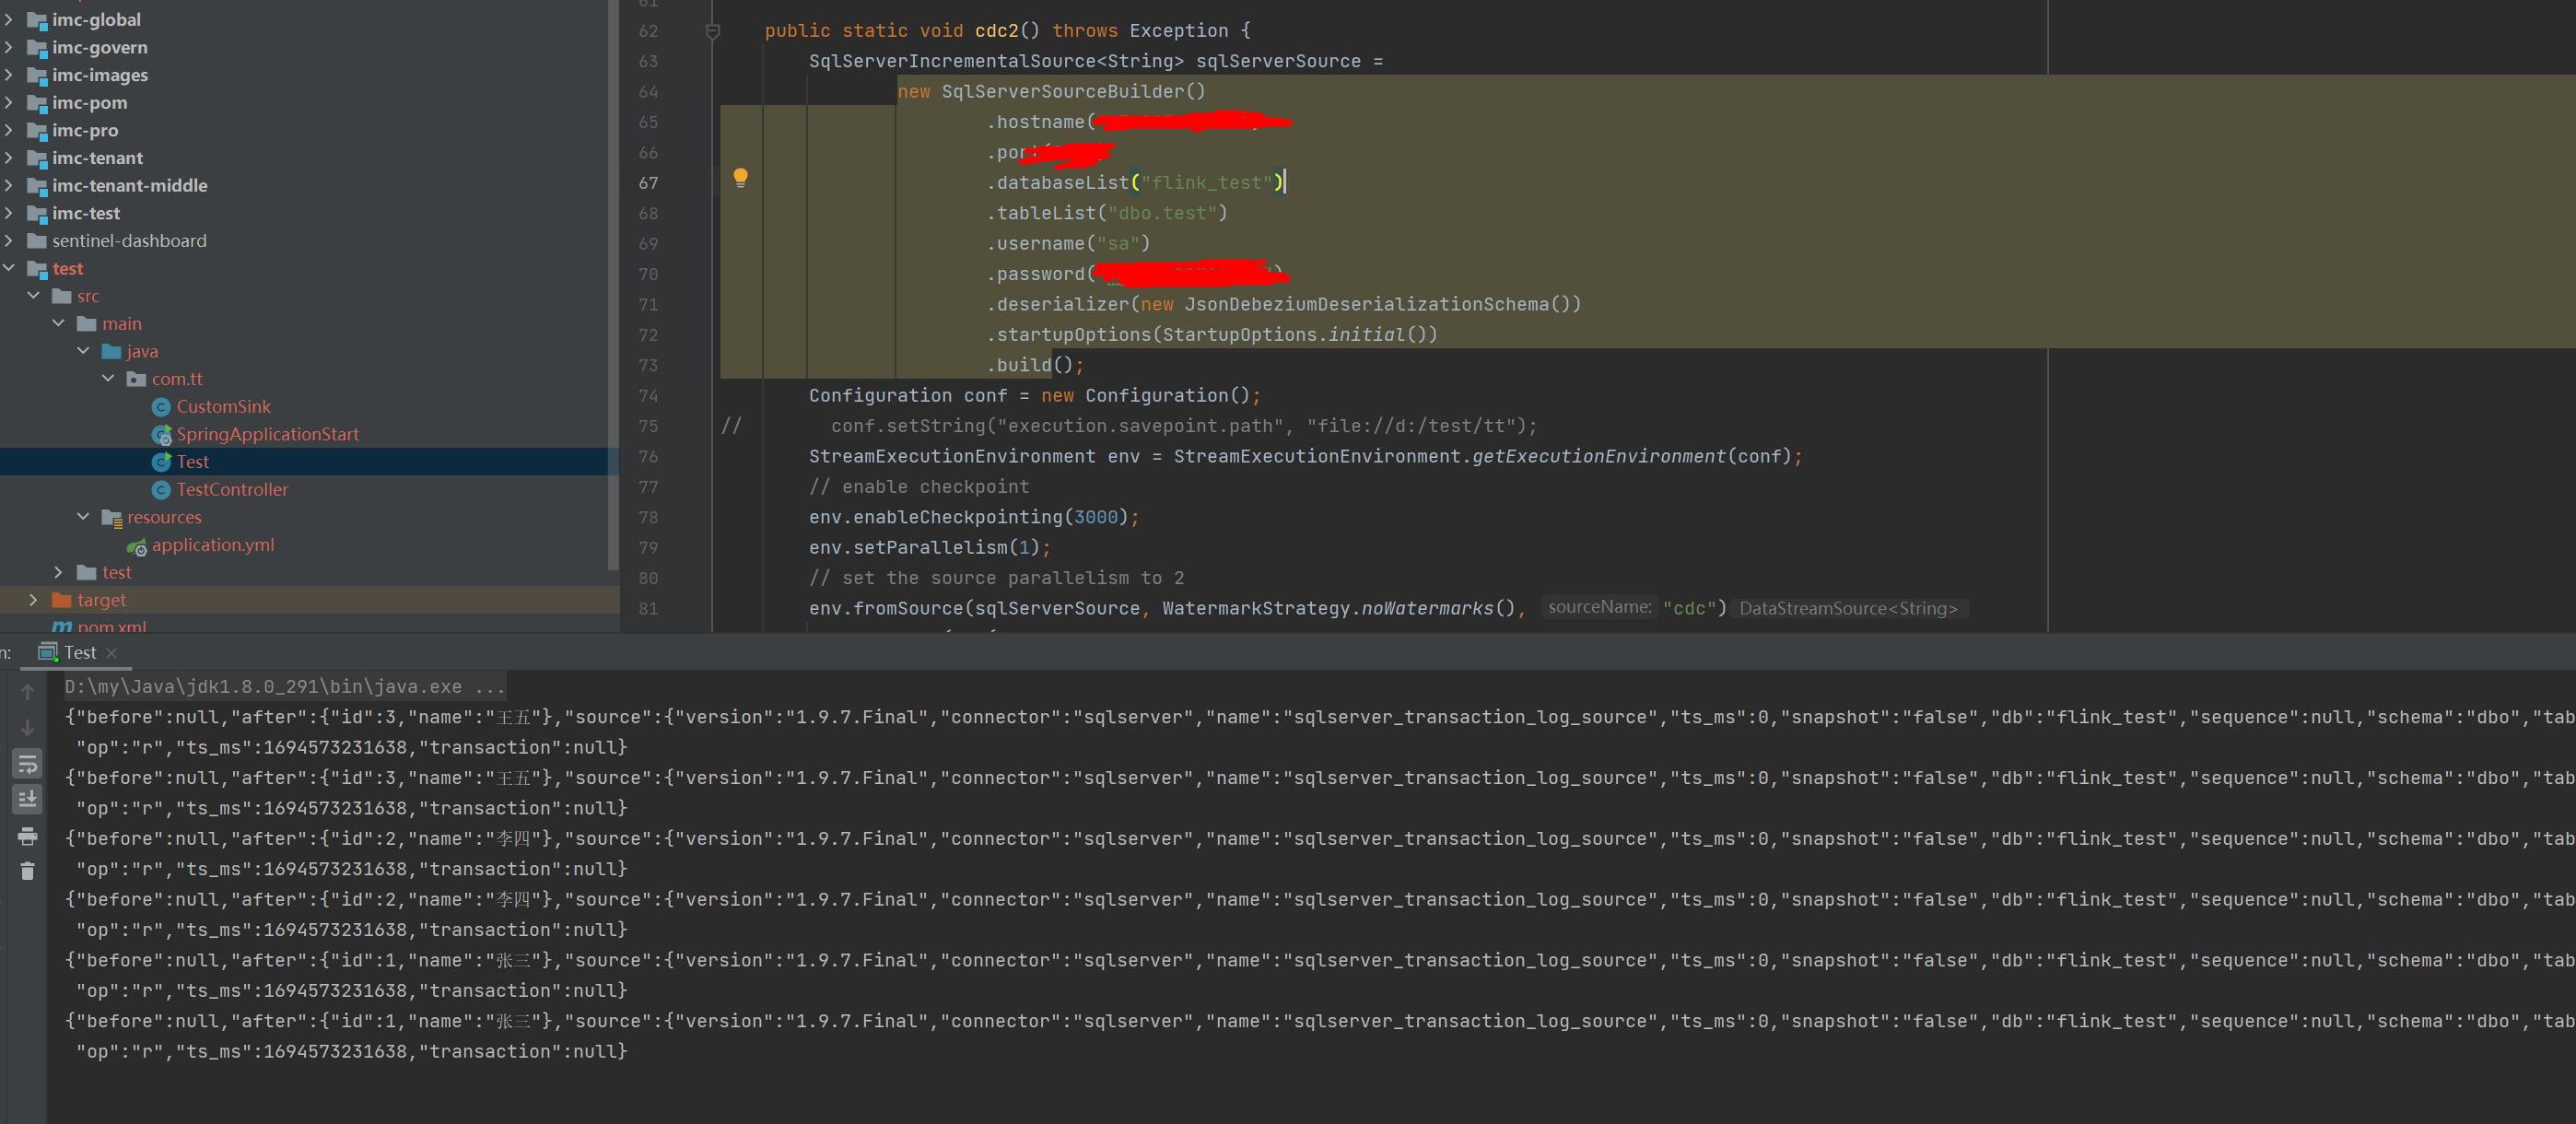
Task: Click the down arrow in console toolbar
Action: click(x=27, y=728)
